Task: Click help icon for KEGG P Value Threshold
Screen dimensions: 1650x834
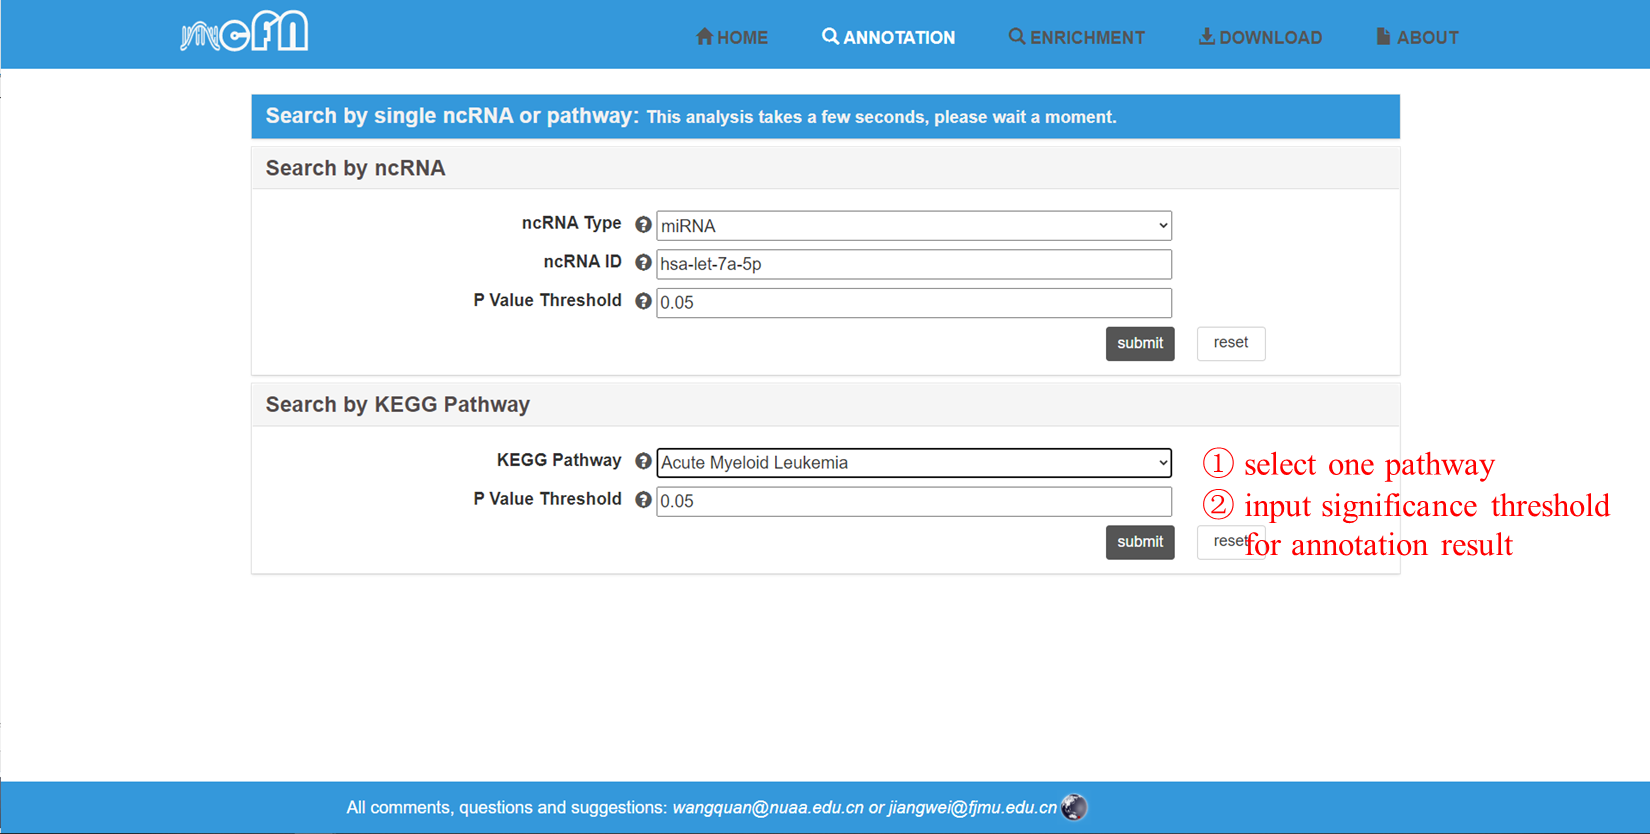Action: pyautogui.click(x=643, y=500)
